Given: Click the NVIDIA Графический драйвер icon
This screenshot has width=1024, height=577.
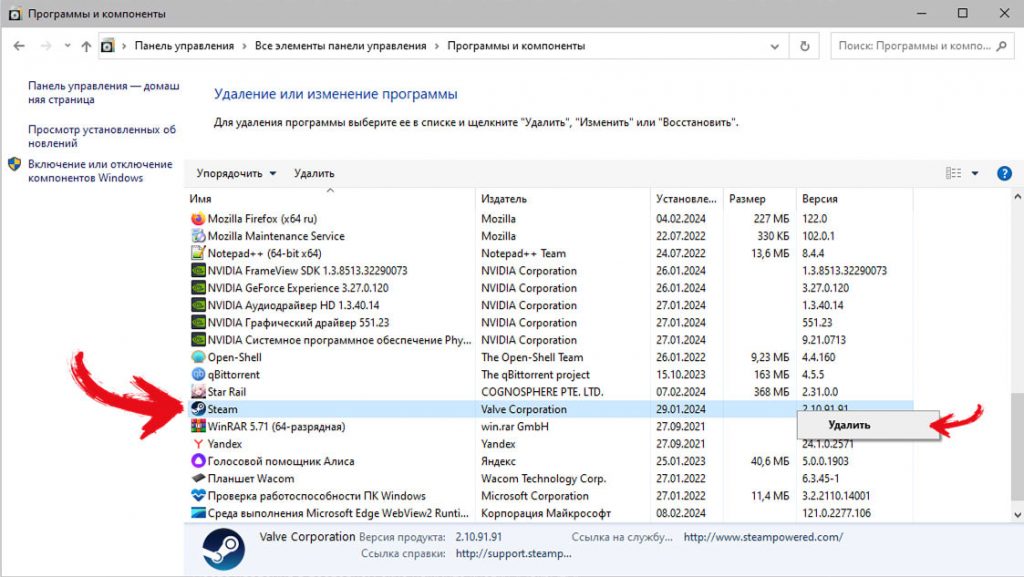Looking at the screenshot, I should click(198, 322).
